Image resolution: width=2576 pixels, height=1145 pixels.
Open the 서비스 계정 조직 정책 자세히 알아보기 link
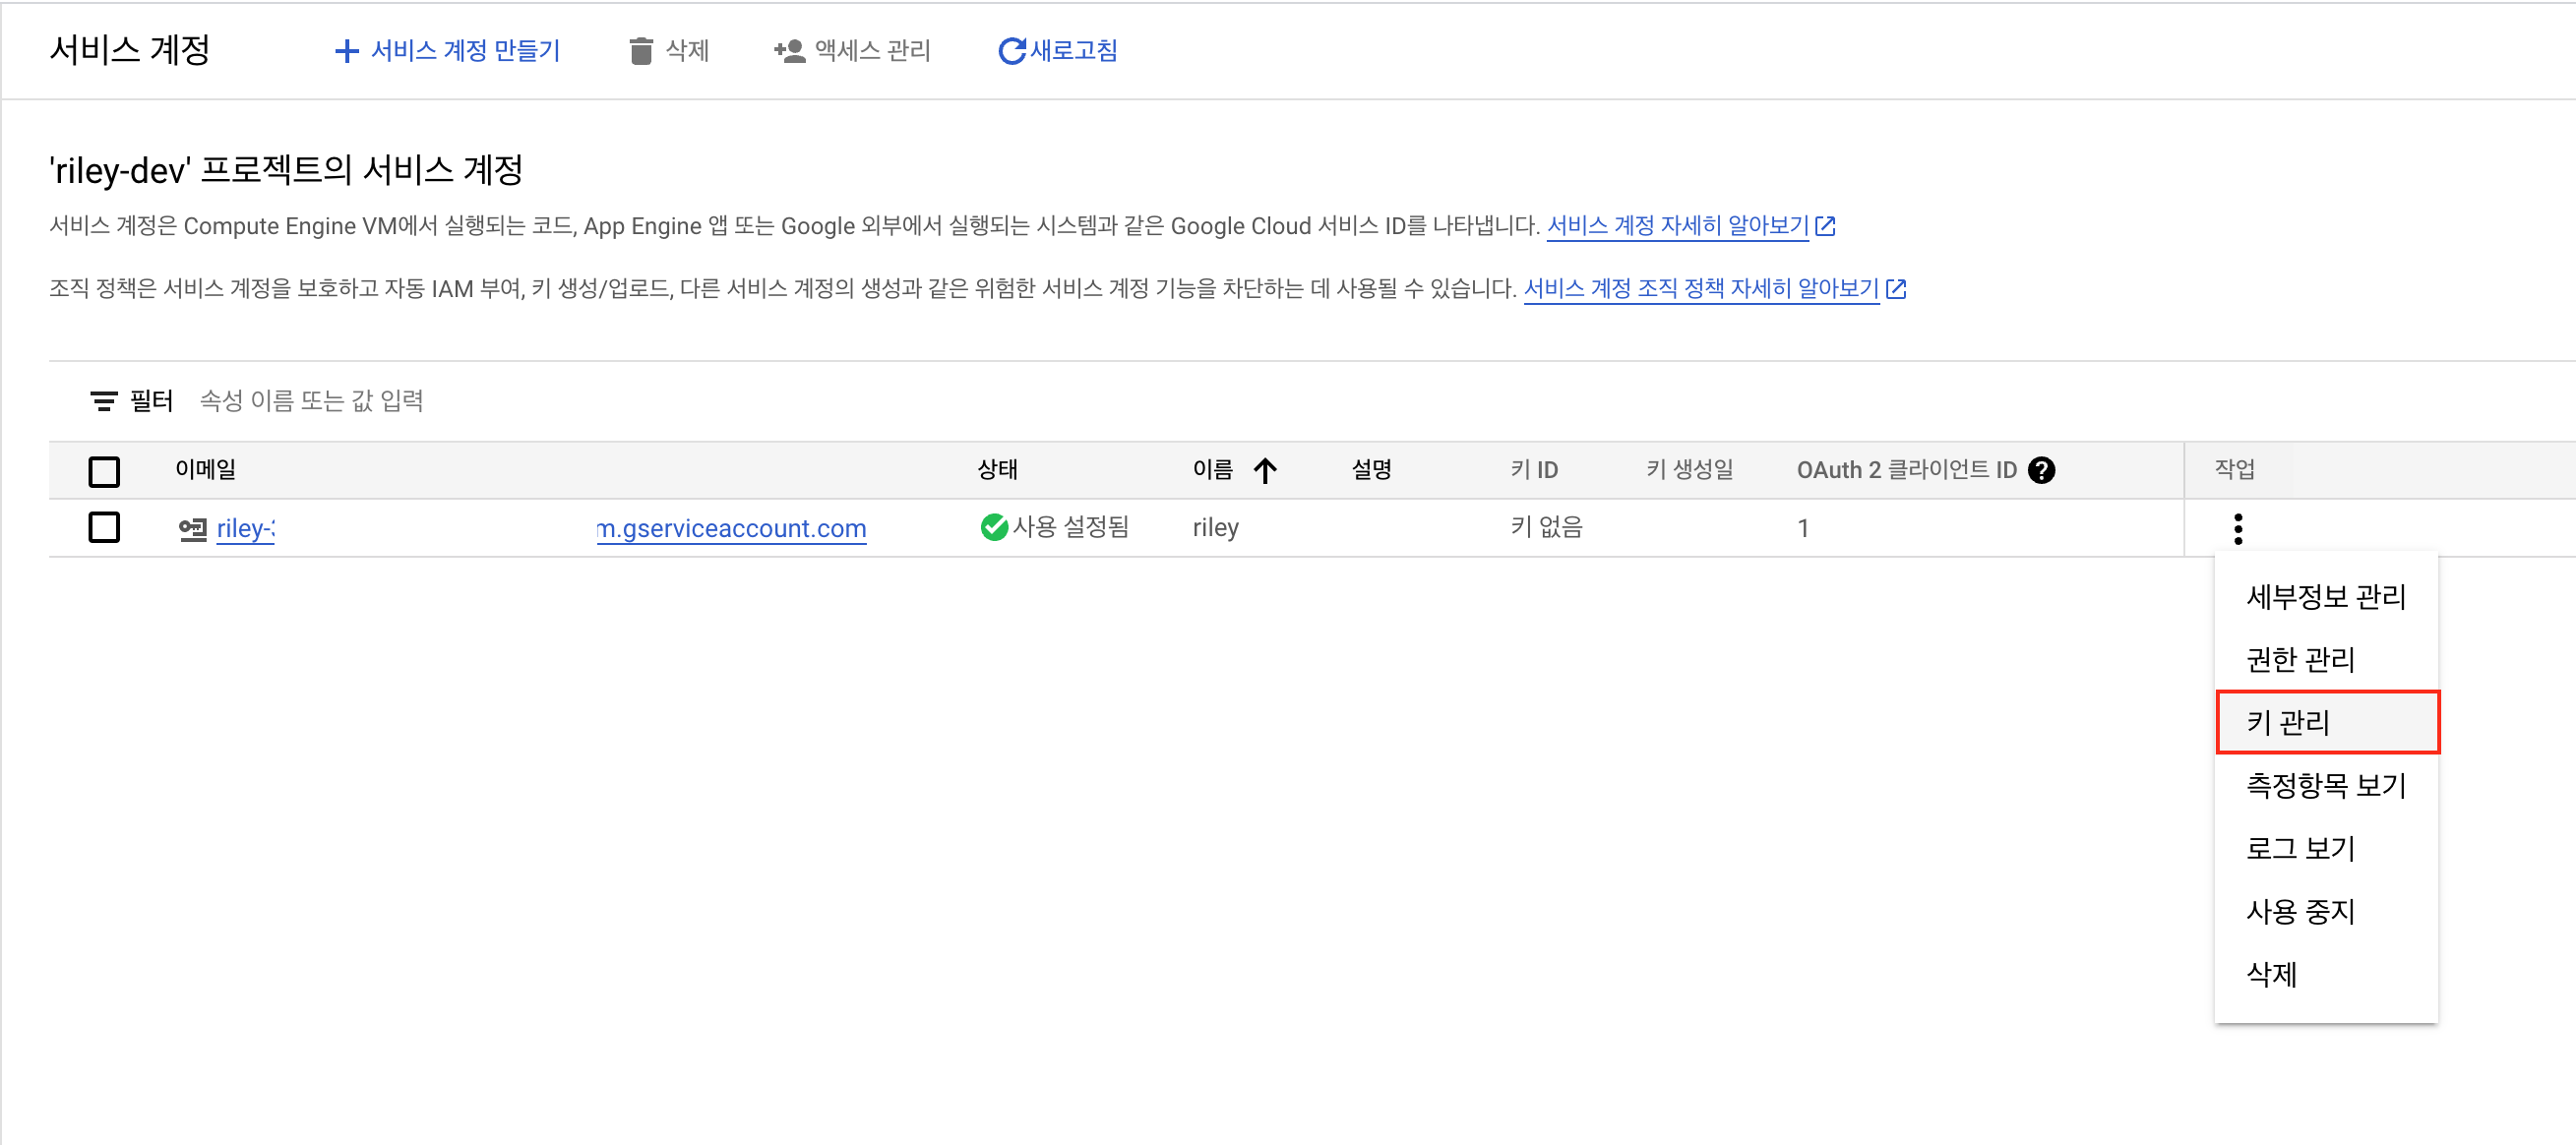point(1701,289)
